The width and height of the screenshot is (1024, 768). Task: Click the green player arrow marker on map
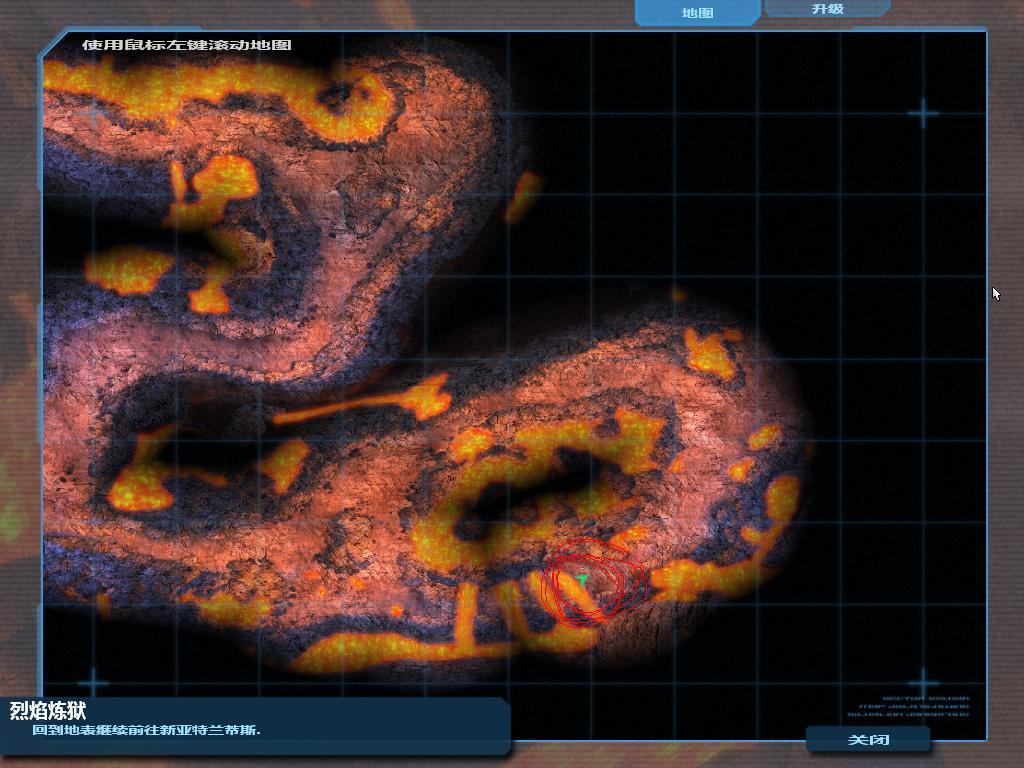tap(582, 579)
